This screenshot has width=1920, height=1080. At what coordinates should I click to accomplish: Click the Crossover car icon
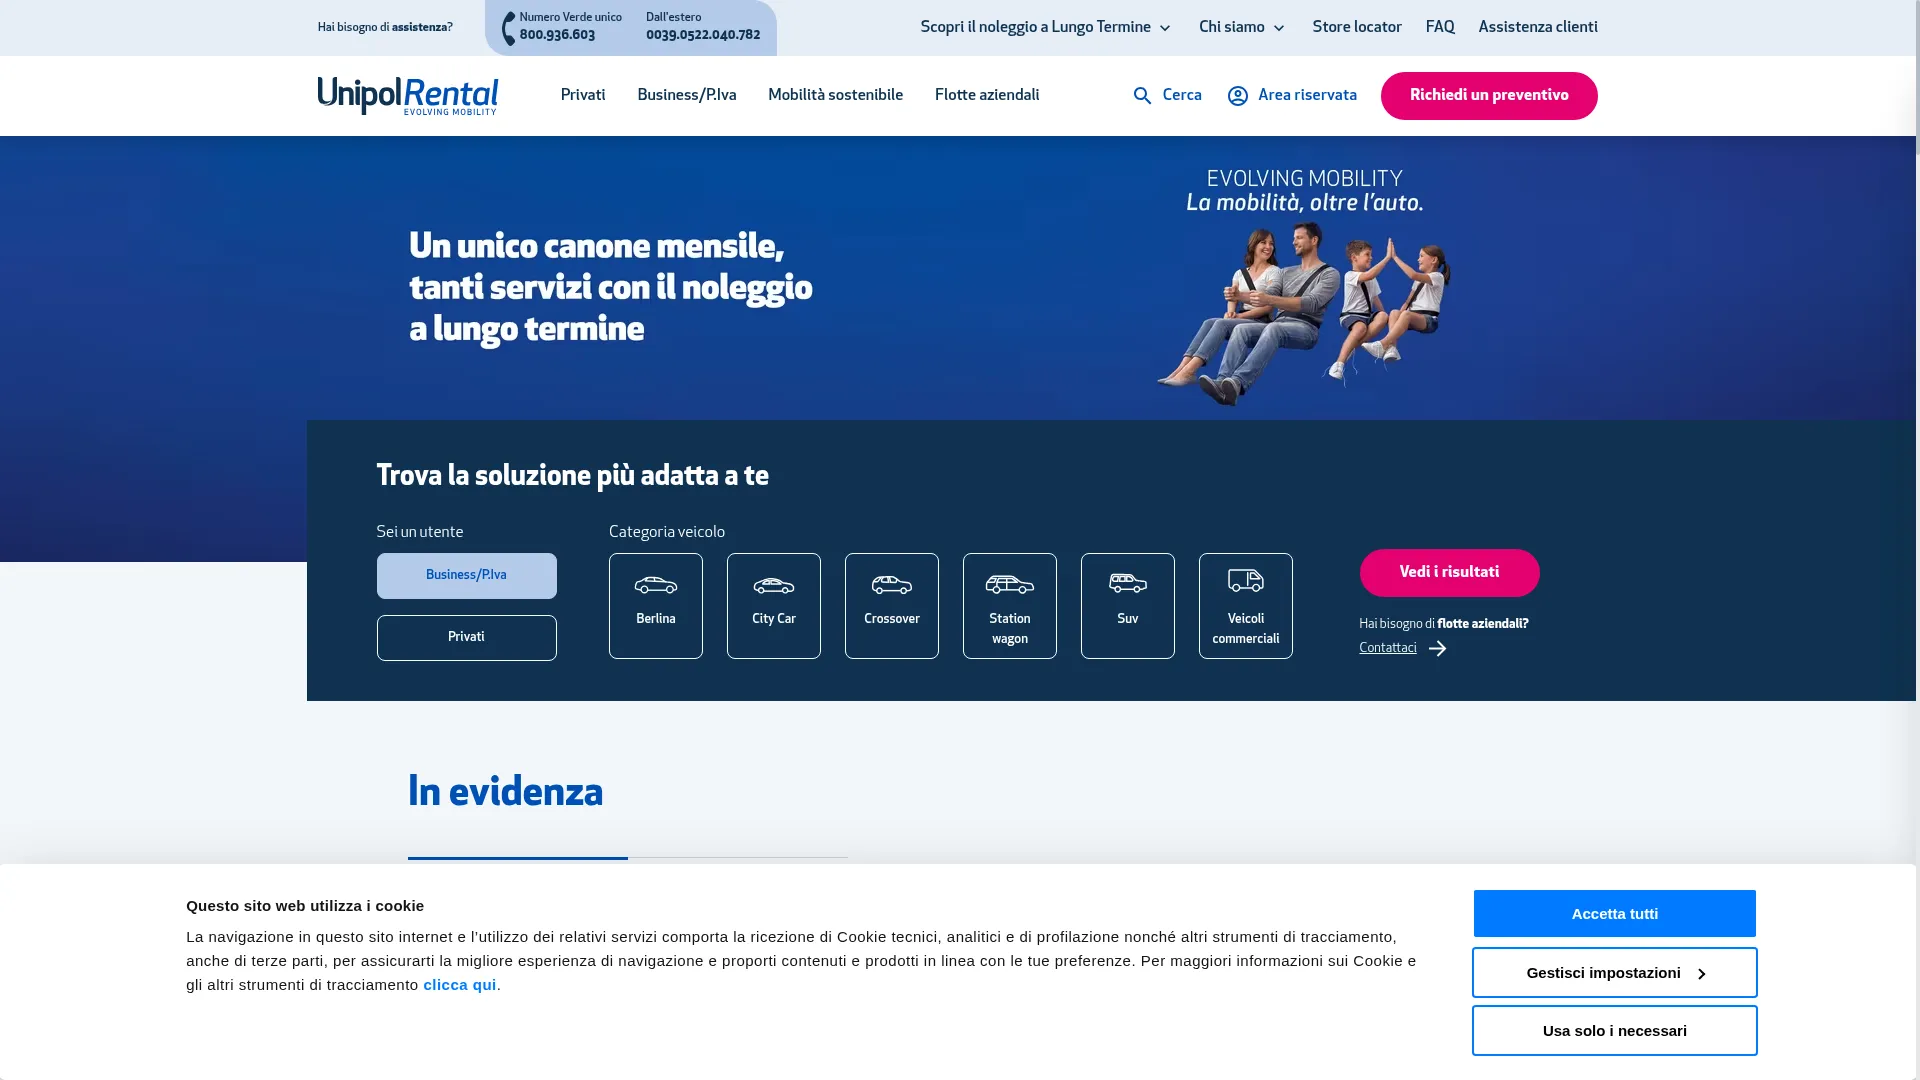tap(892, 584)
